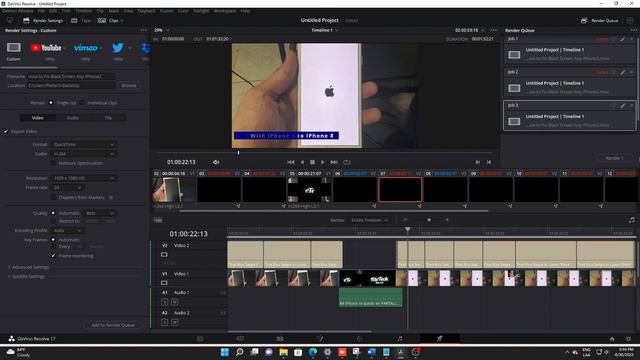Click the Render 1 button
Image resolution: width=640 pixels, height=360 pixels.
pyautogui.click(x=614, y=158)
